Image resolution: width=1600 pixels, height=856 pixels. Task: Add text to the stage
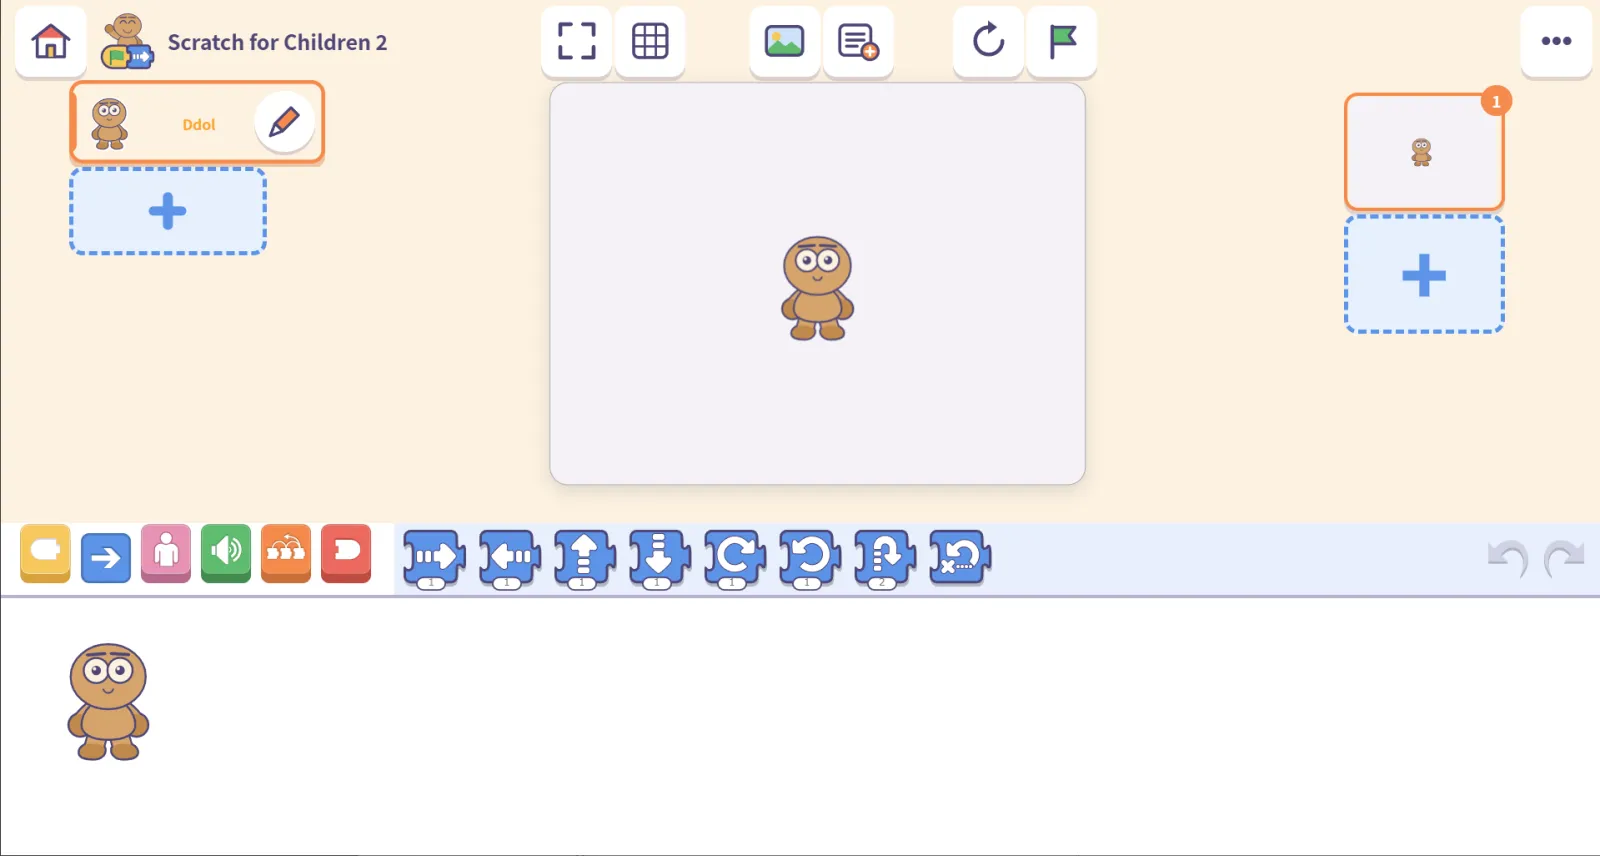click(858, 42)
